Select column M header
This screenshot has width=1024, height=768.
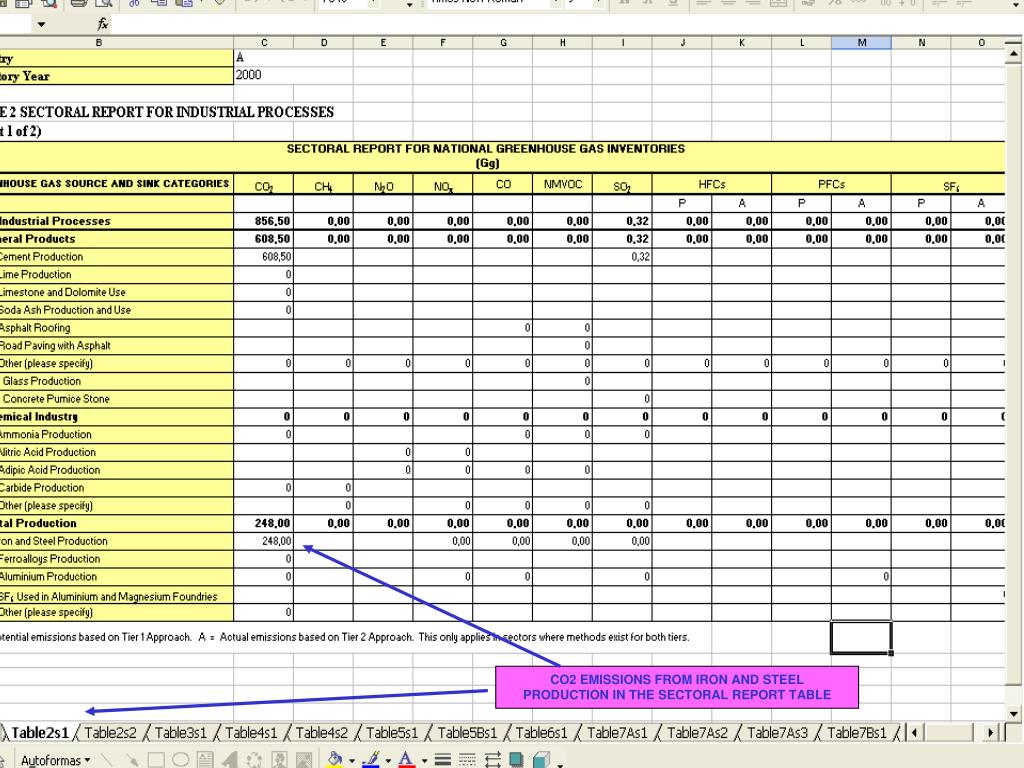[861, 42]
